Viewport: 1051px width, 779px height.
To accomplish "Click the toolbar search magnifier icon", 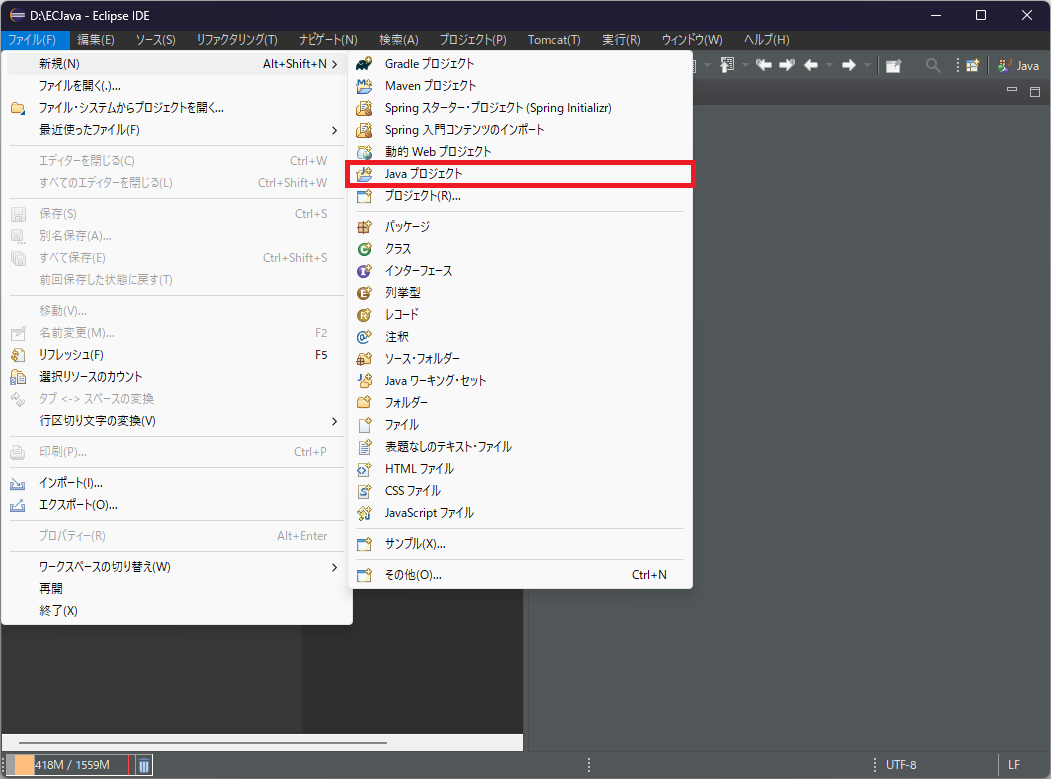I will coord(932,65).
